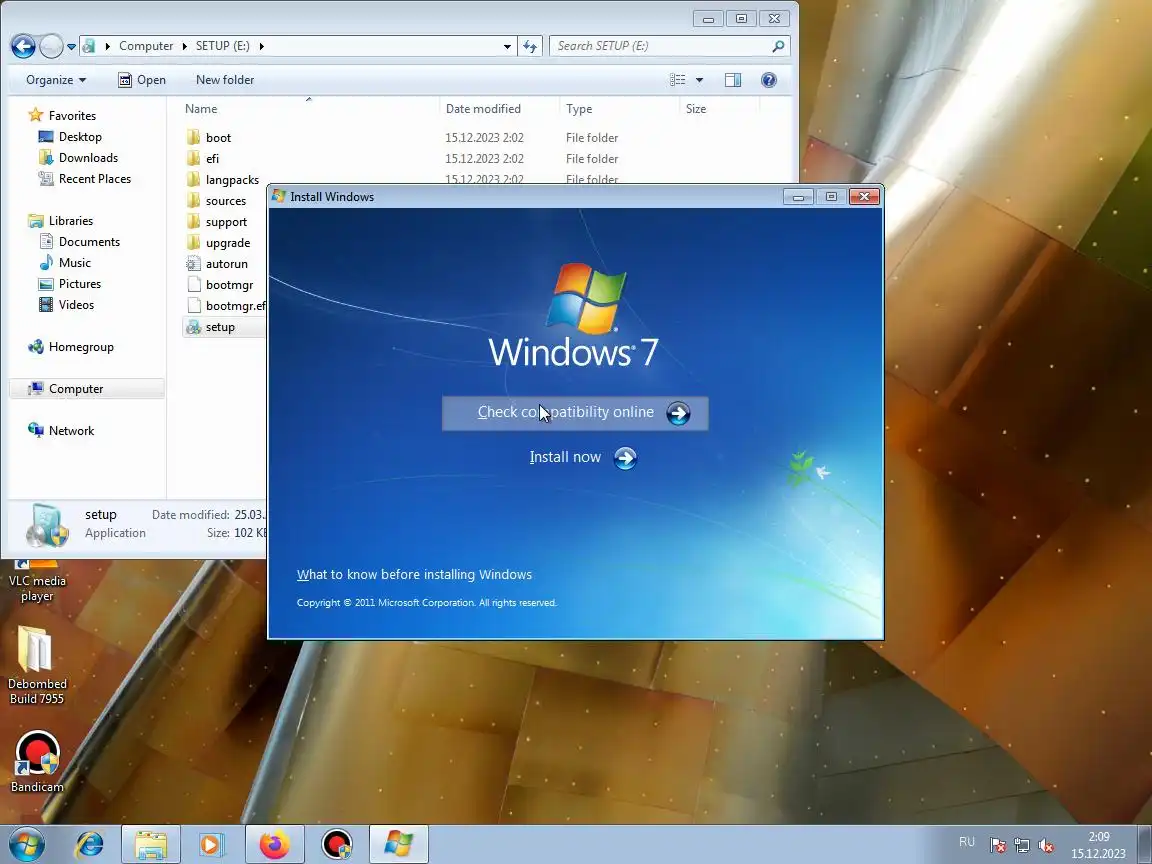Click SETUP (E:) in address breadcrumb

pos(223,46)
